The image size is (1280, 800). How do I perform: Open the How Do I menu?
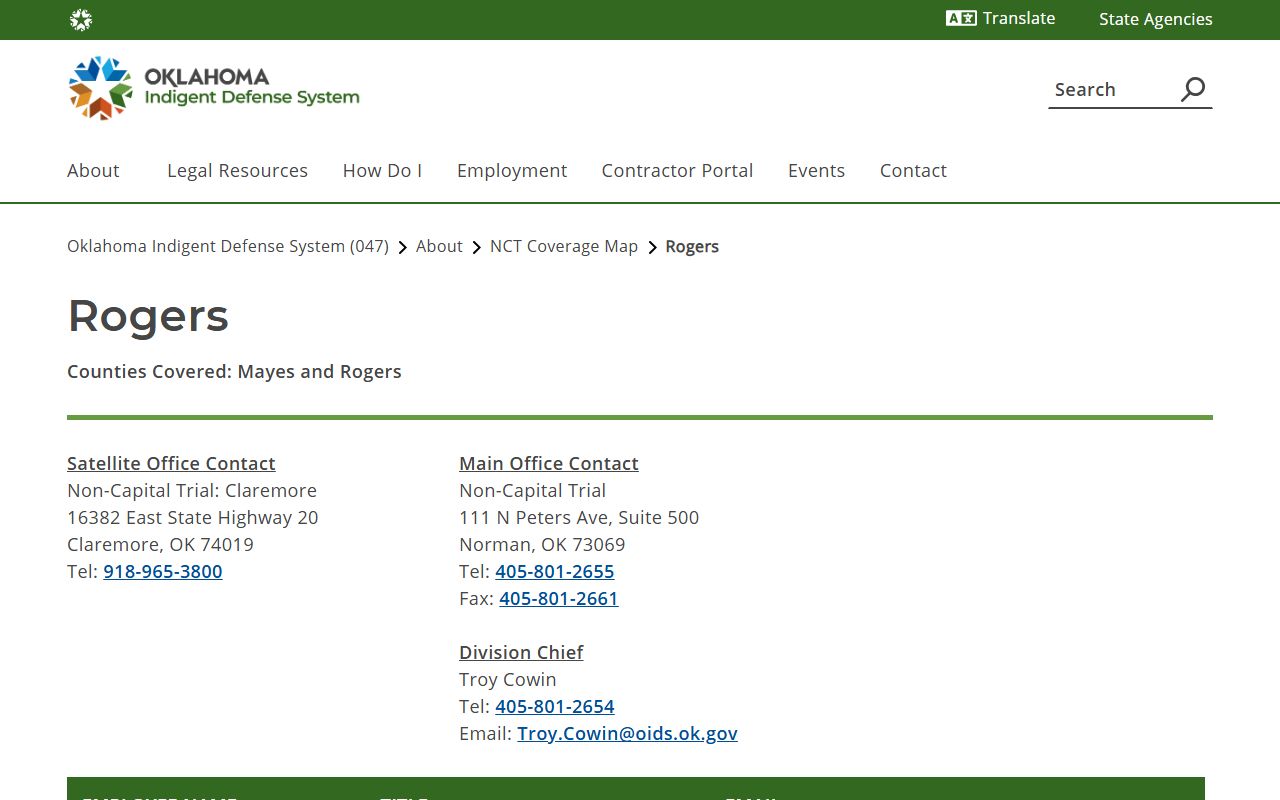click(x=382, y=171)
